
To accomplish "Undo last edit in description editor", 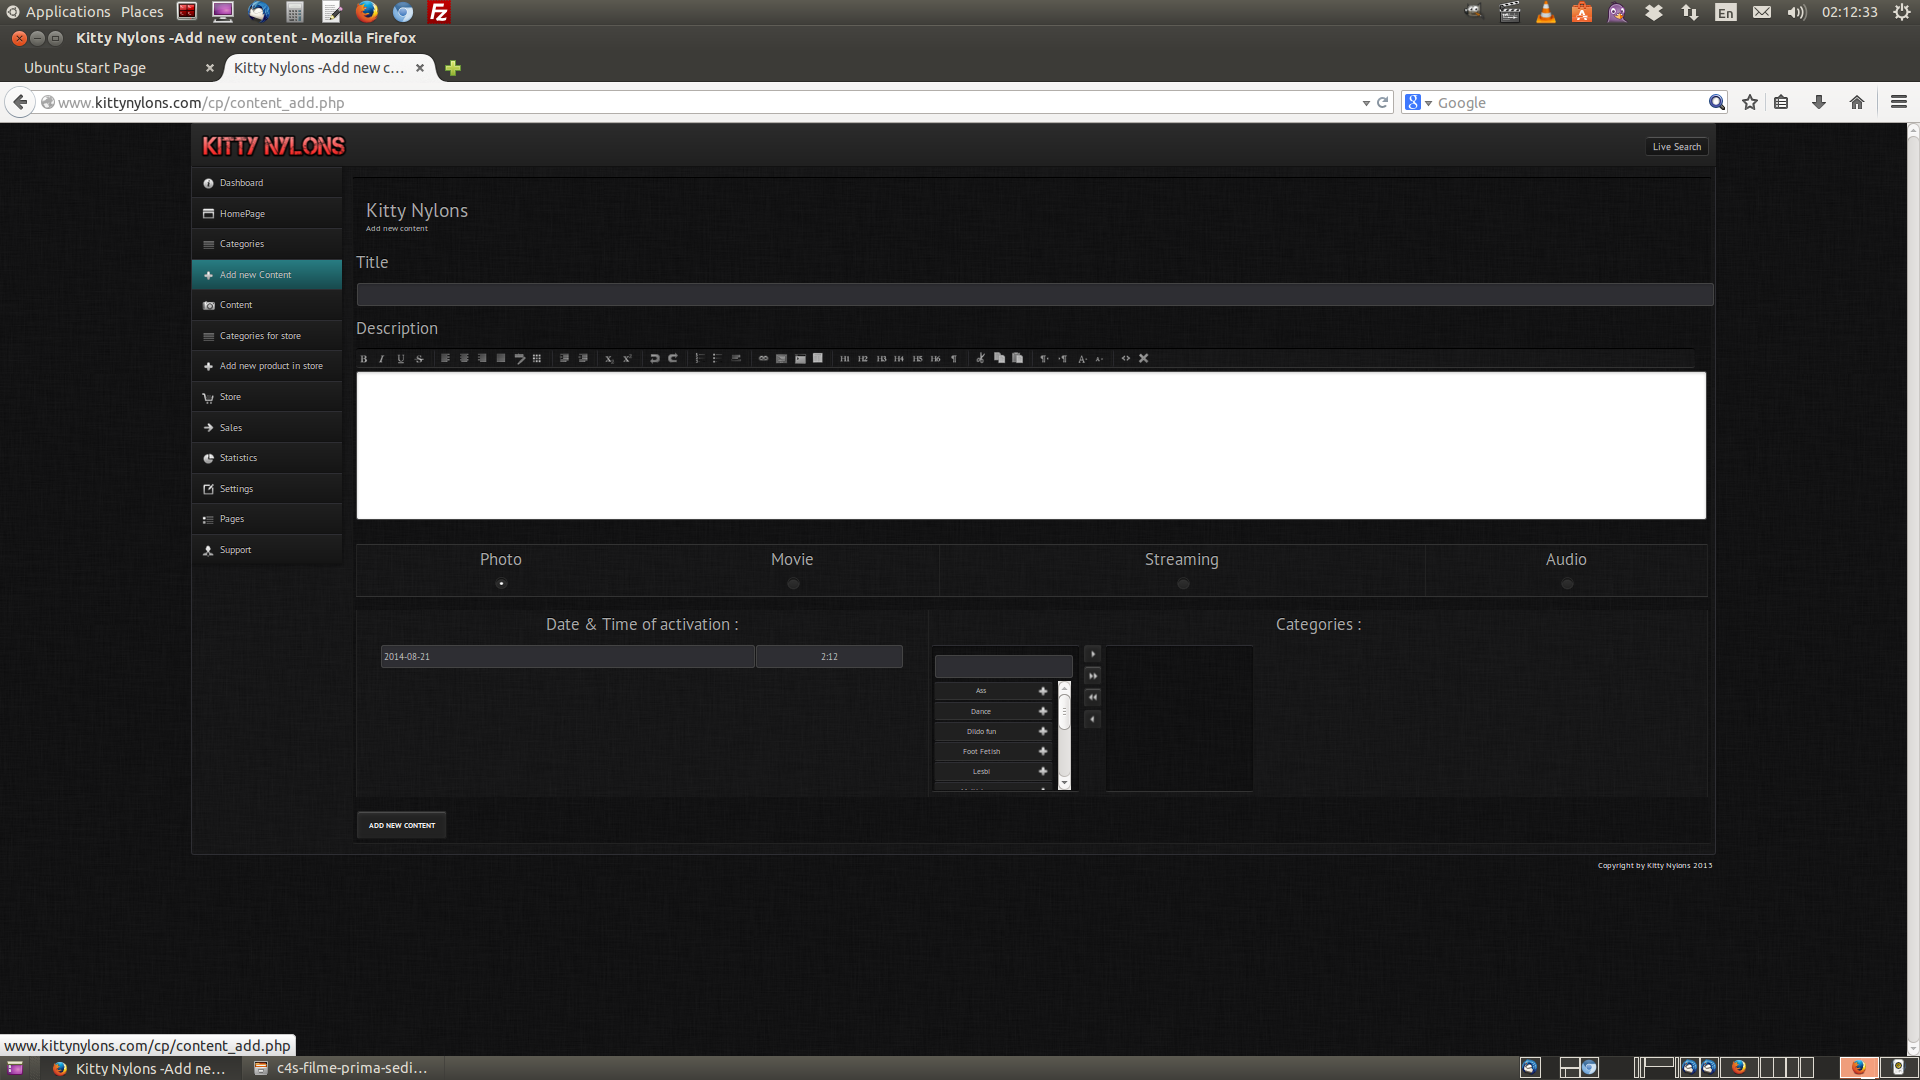I will click(655, 359).
